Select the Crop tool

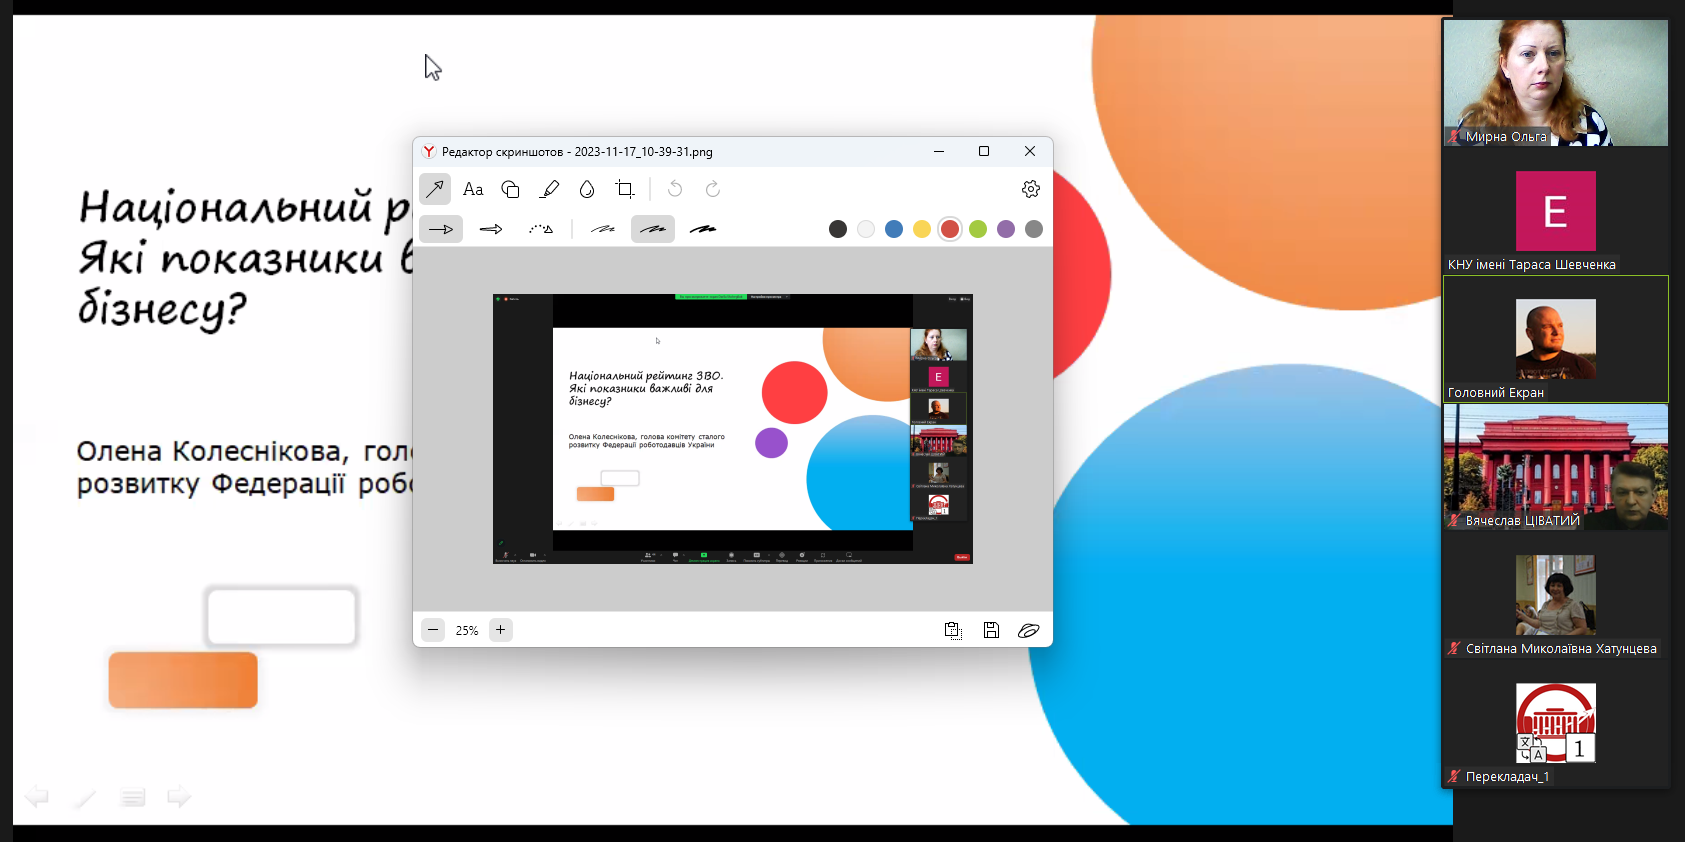click(x=625, y=189)
